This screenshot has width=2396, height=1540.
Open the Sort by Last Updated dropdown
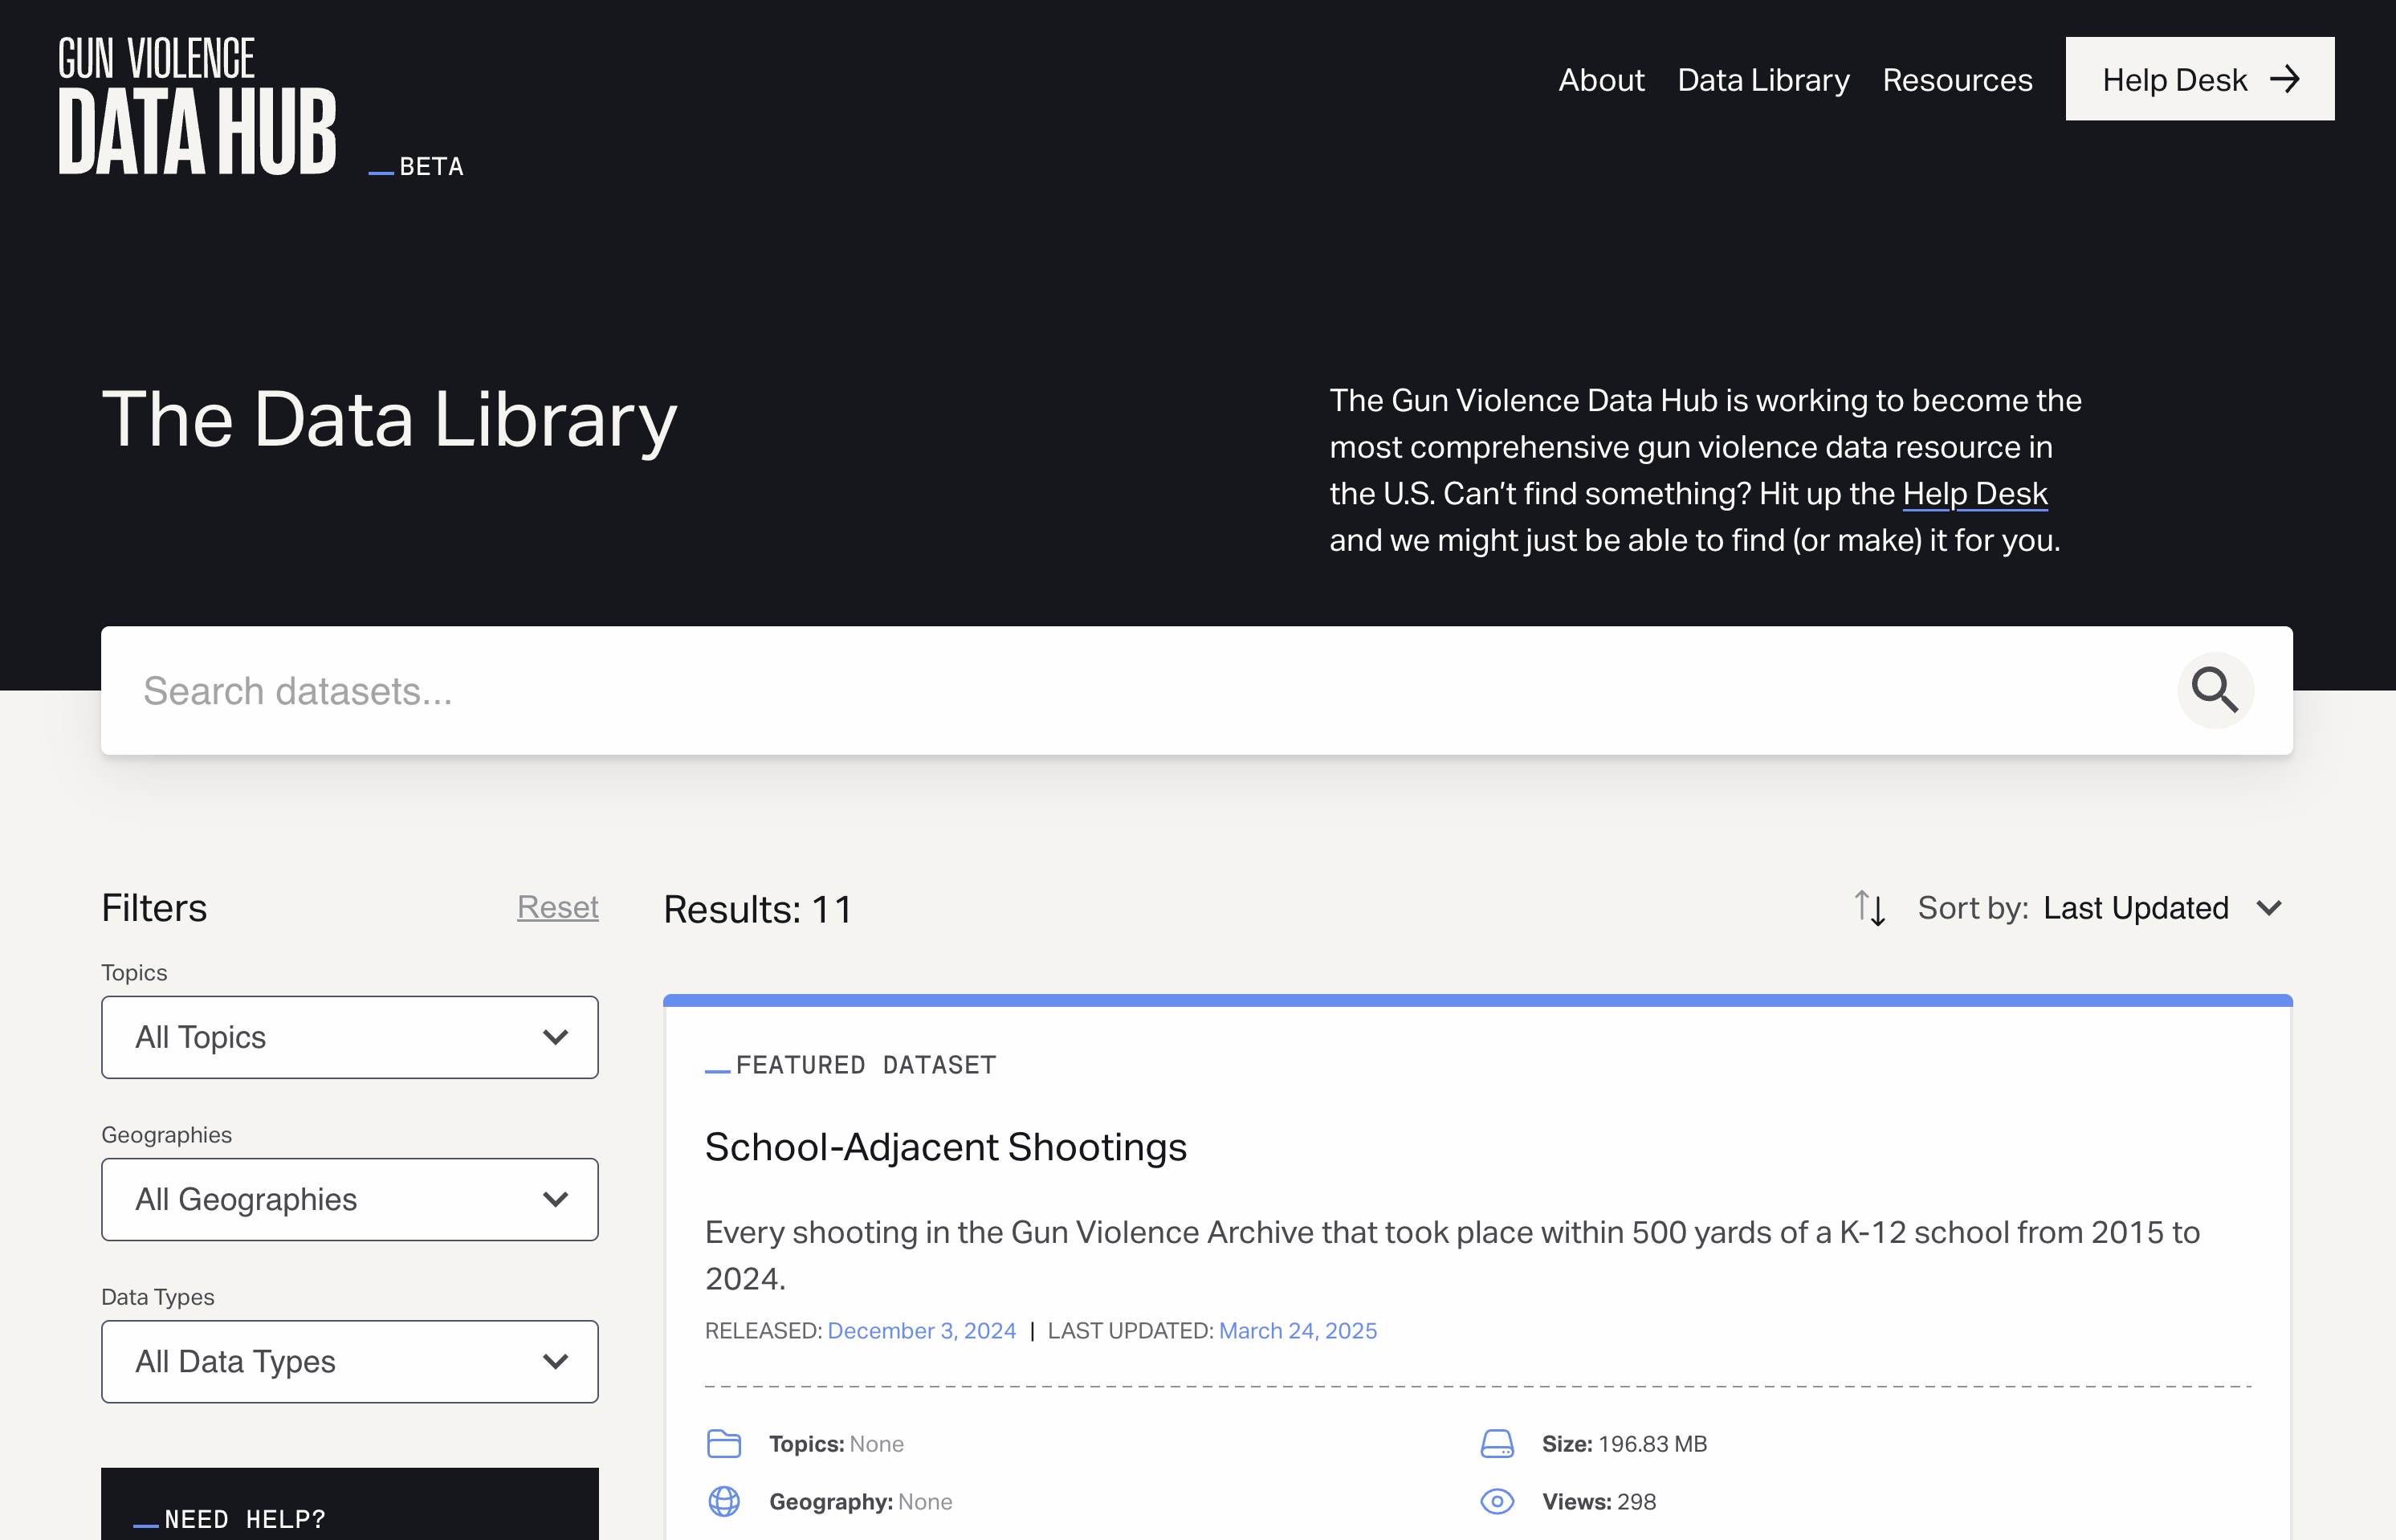2100,908
